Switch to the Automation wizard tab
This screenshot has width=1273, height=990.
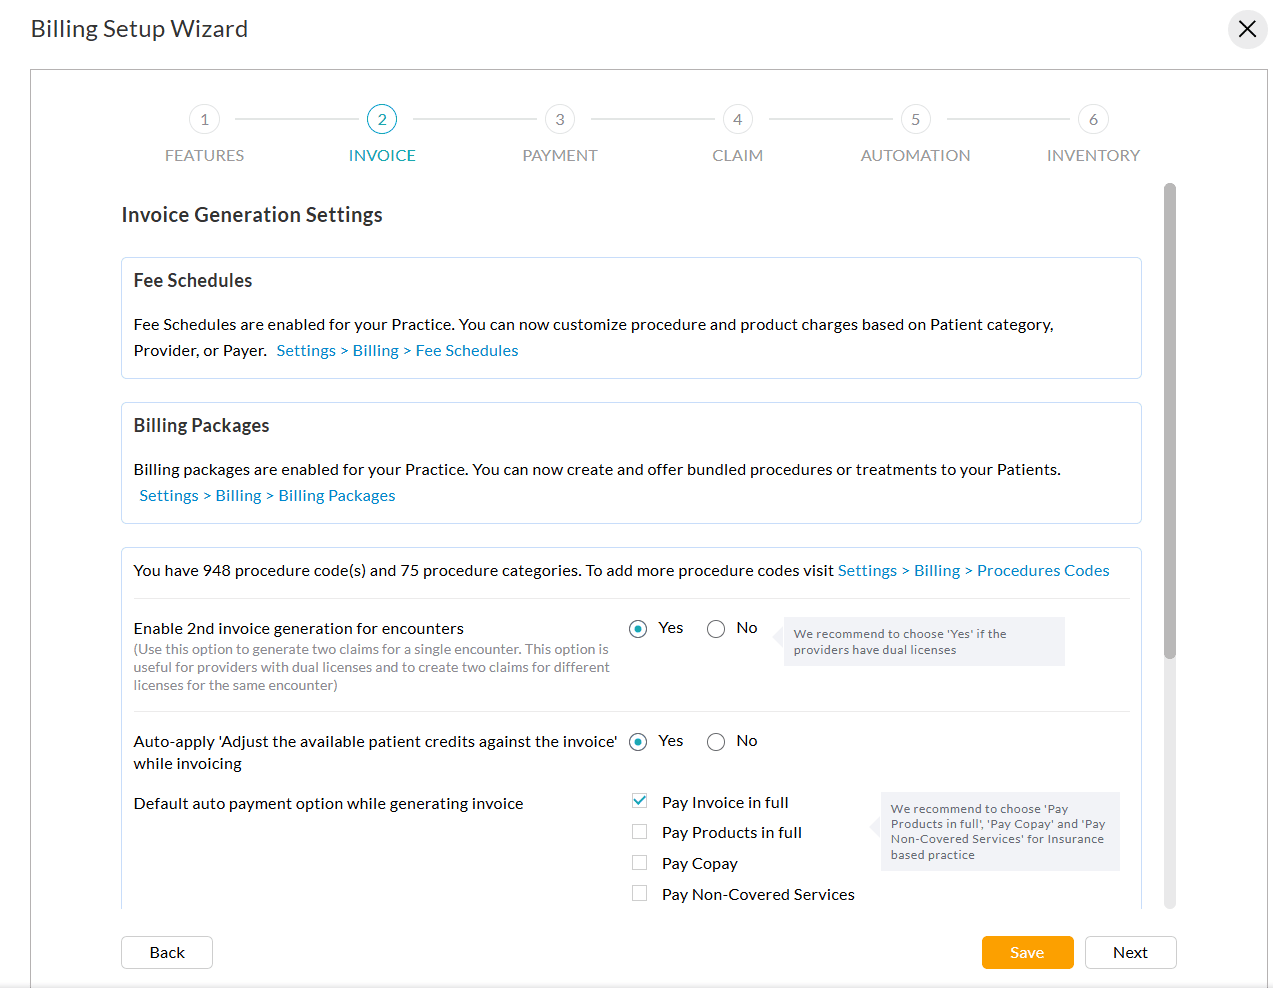click(x=915, y=155)
